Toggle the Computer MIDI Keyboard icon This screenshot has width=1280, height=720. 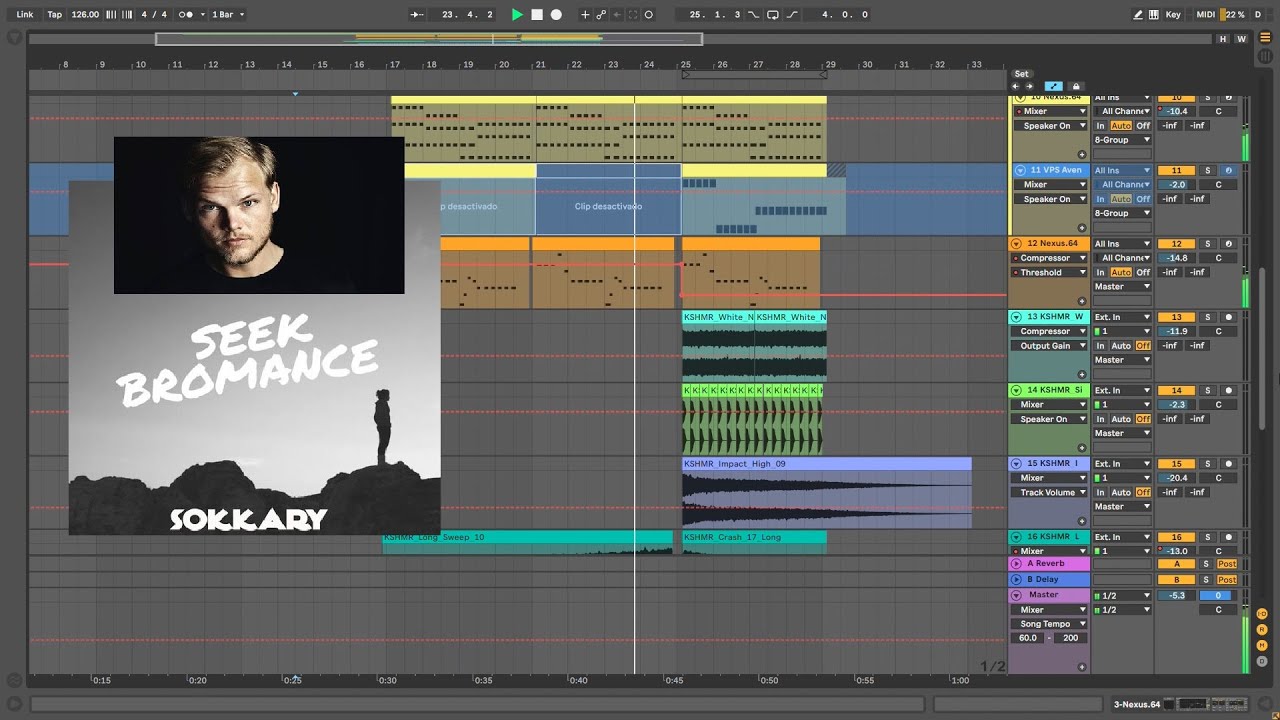[1152, 15]
